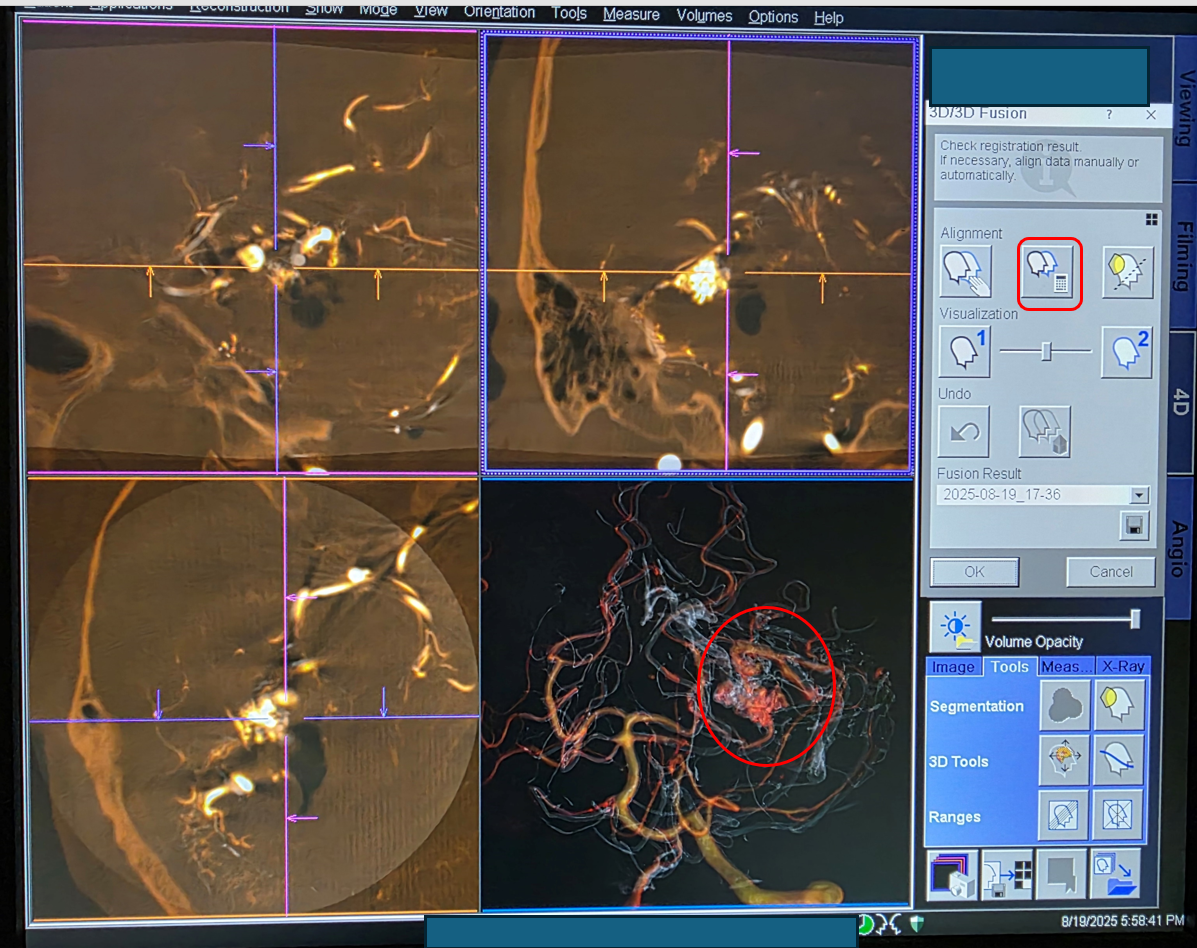The width and height of the screenshot is (1197, 948).
Task: Run automatic alignment calculator icon
Action: pyautogui.click(x=1048, y=273)
